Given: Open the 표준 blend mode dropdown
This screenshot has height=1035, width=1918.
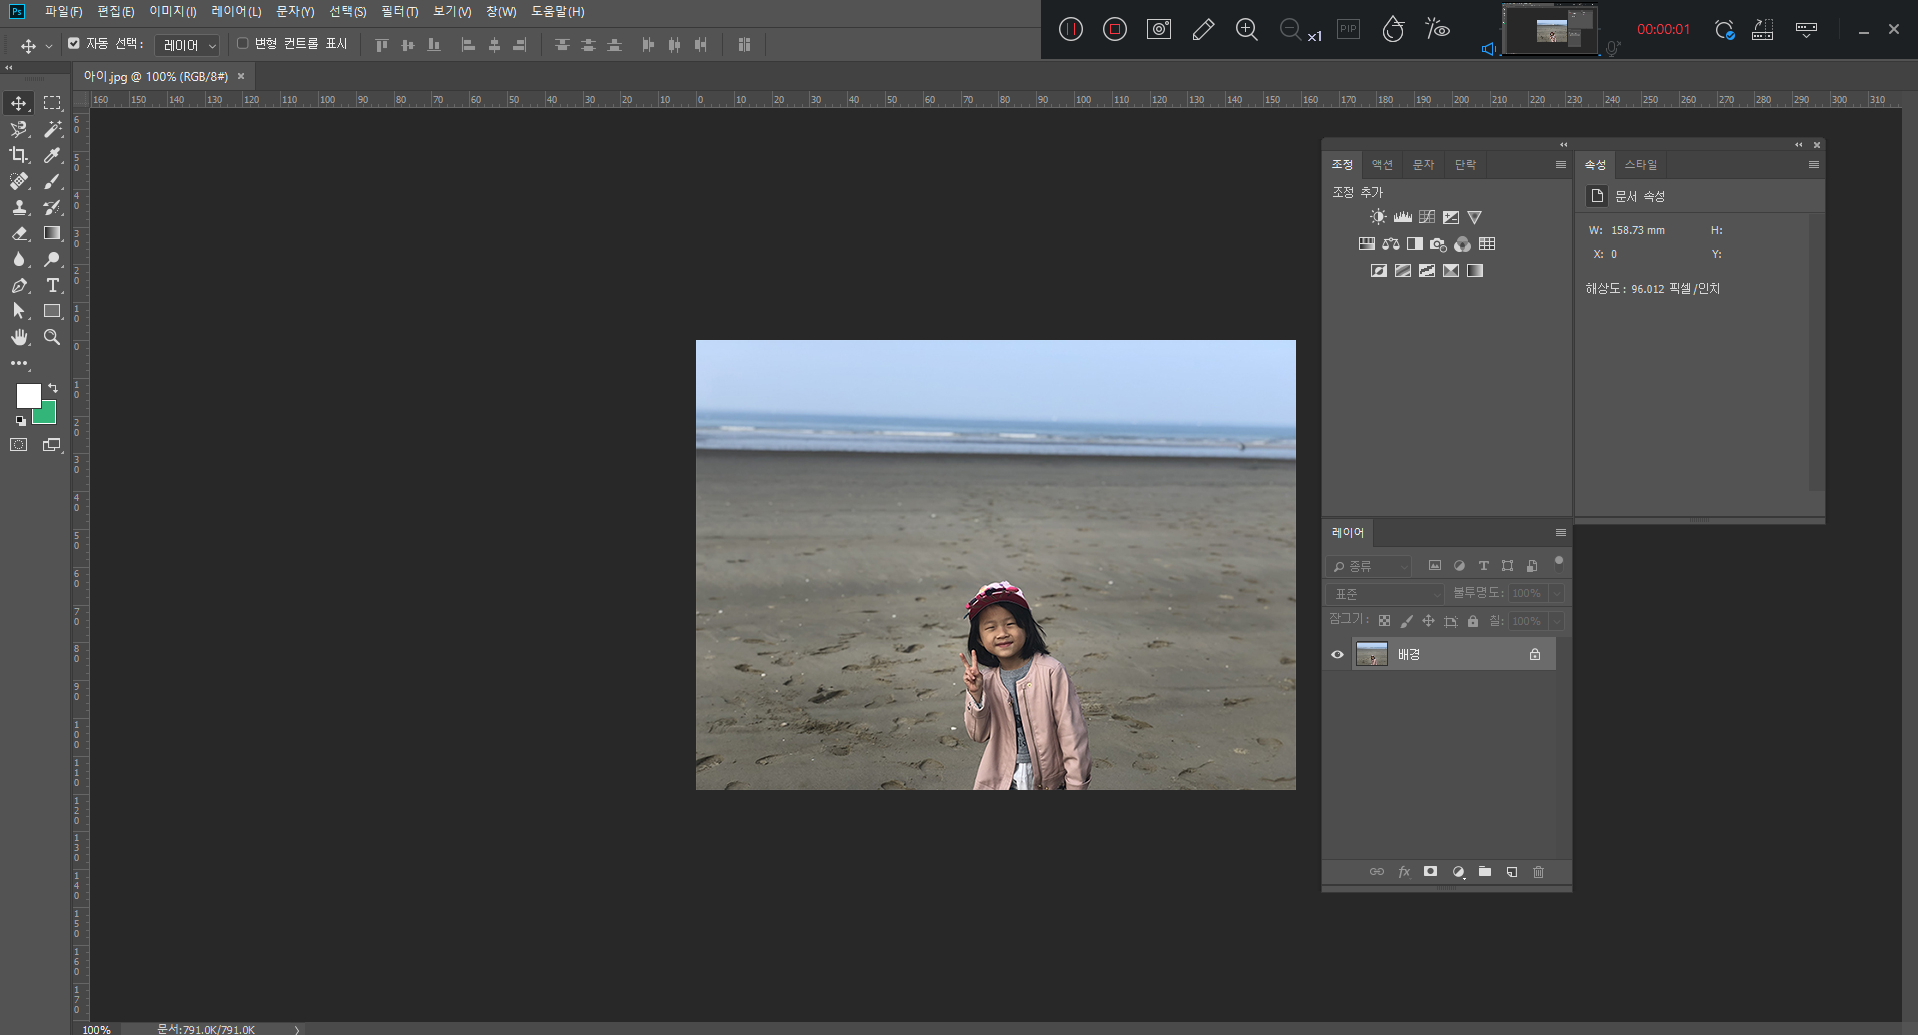Looking at the screenshot, I should pyautogui.click(x=1385, y=594).
